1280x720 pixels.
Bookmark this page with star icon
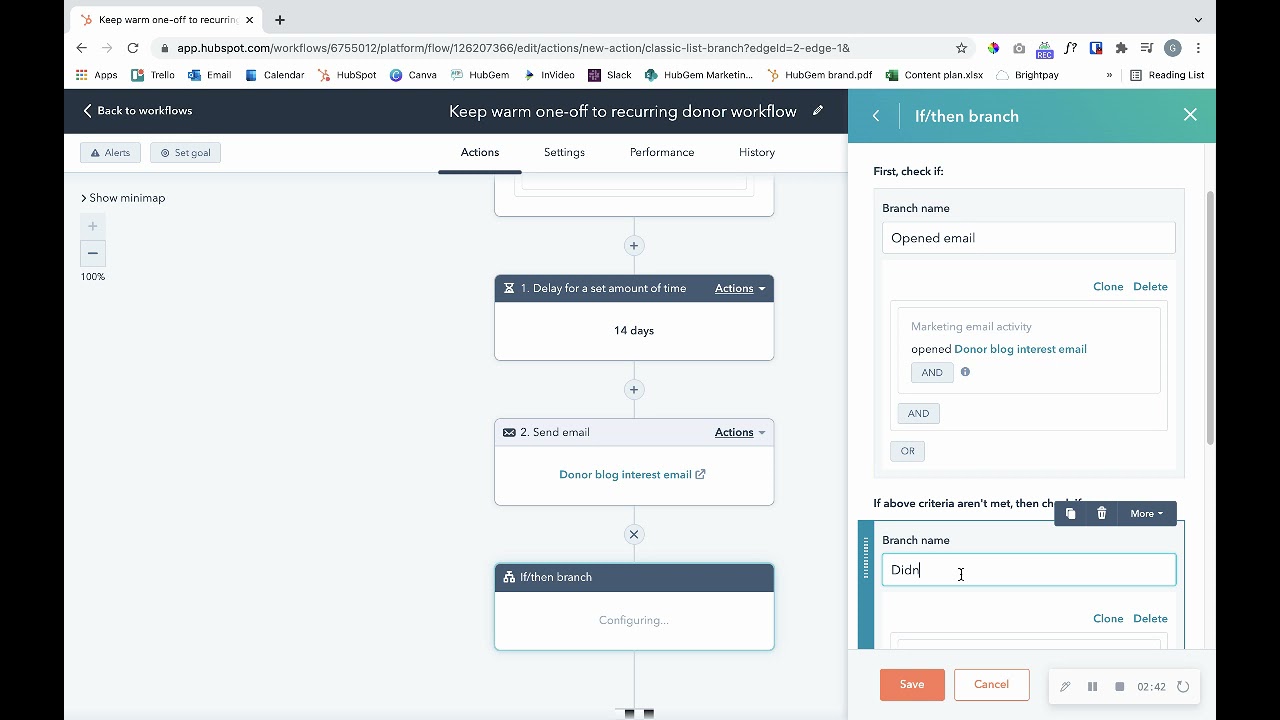(x=961, y=48)
